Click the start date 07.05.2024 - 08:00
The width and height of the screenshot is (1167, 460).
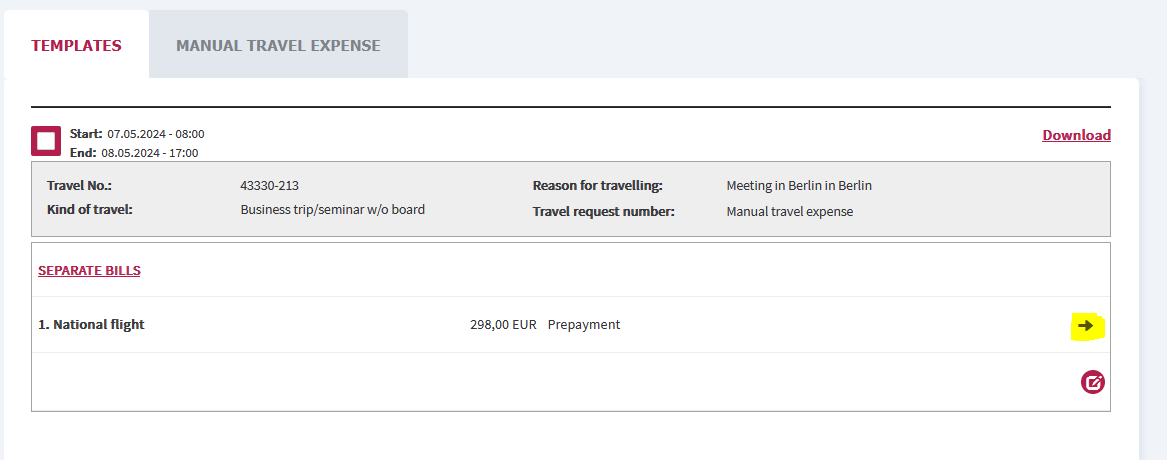[156, 134]
